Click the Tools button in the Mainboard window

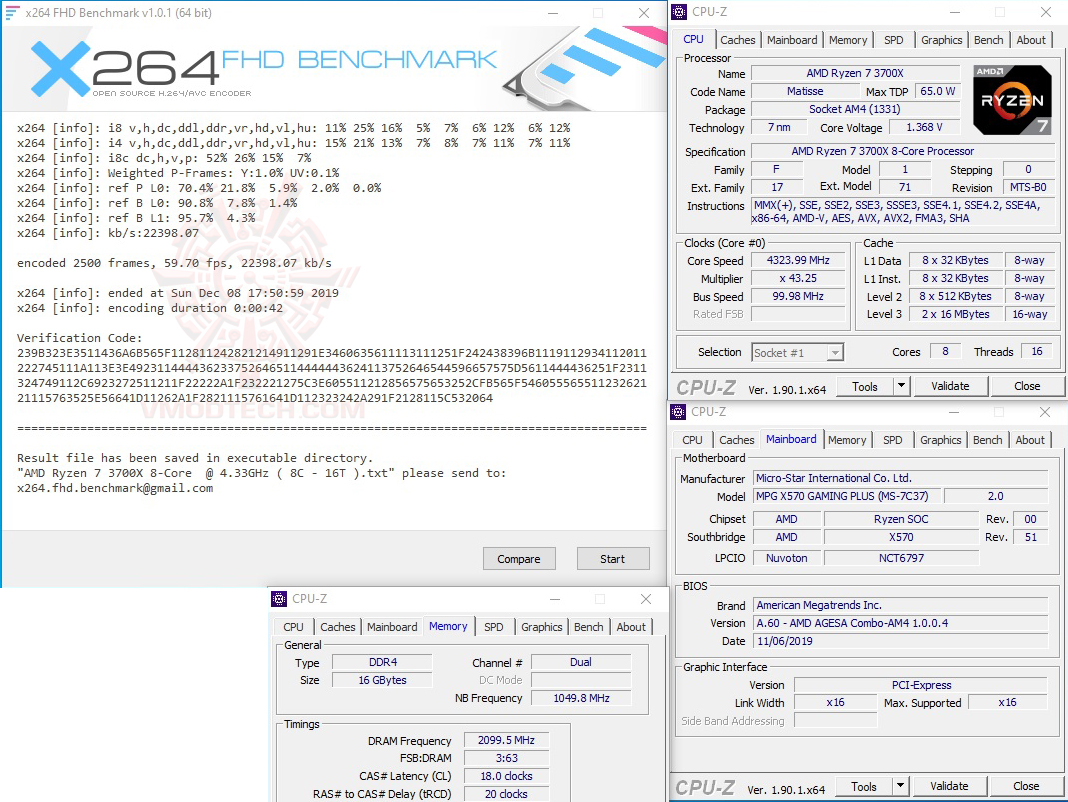[x=864, y=786]
